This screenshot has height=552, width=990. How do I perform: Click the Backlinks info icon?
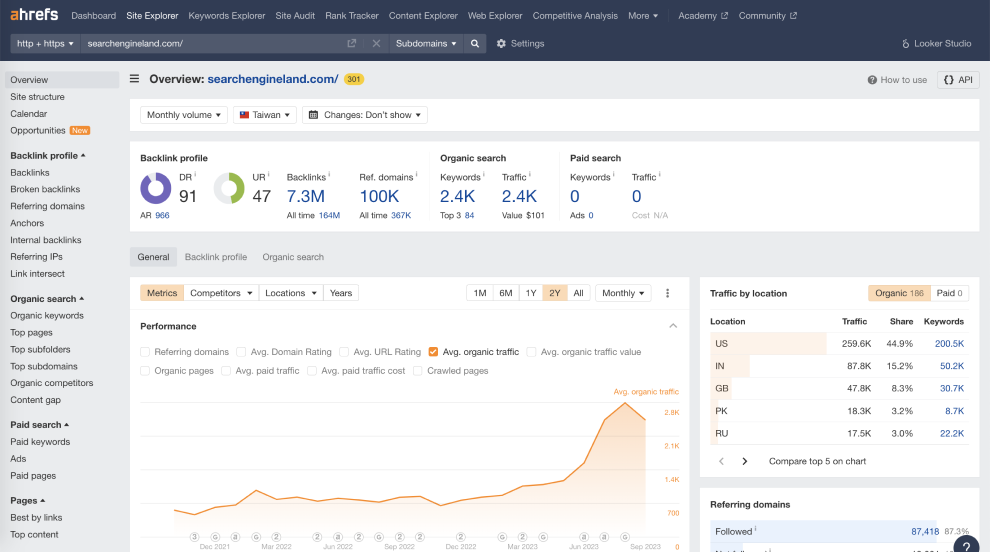(x=329, y=174)
